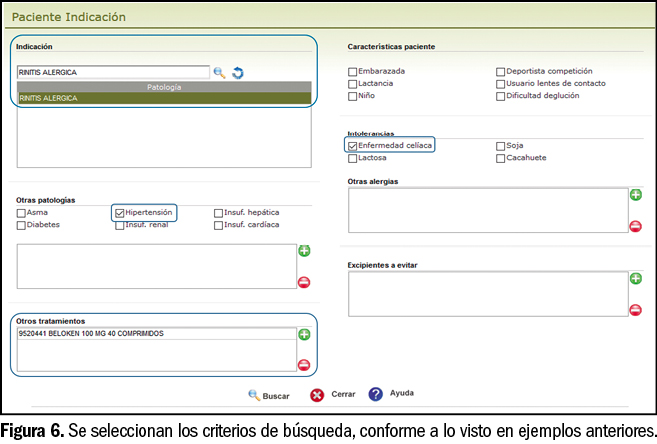Click the blue refresh arrow beside Indicación search
Image resolution: width=657 pixels, height=444 pixels.
[238, 72]
